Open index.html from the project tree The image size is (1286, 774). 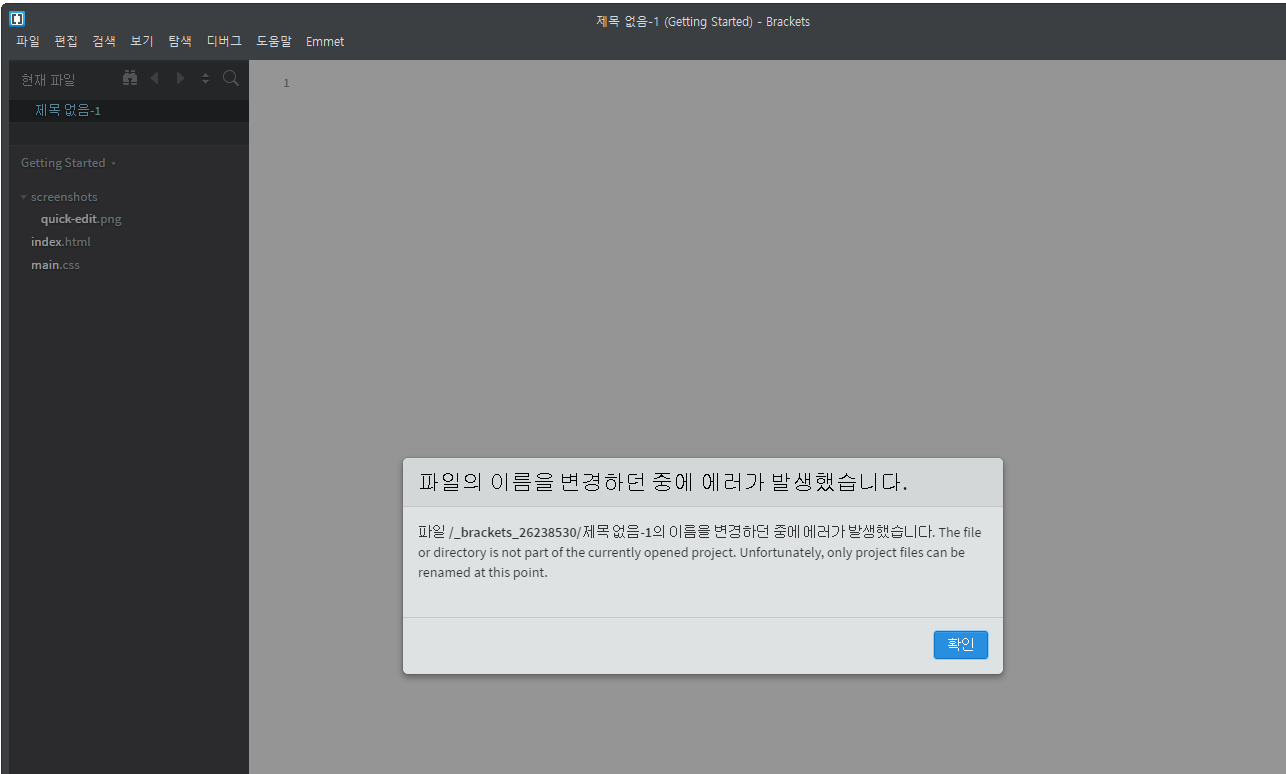(61, 241)
